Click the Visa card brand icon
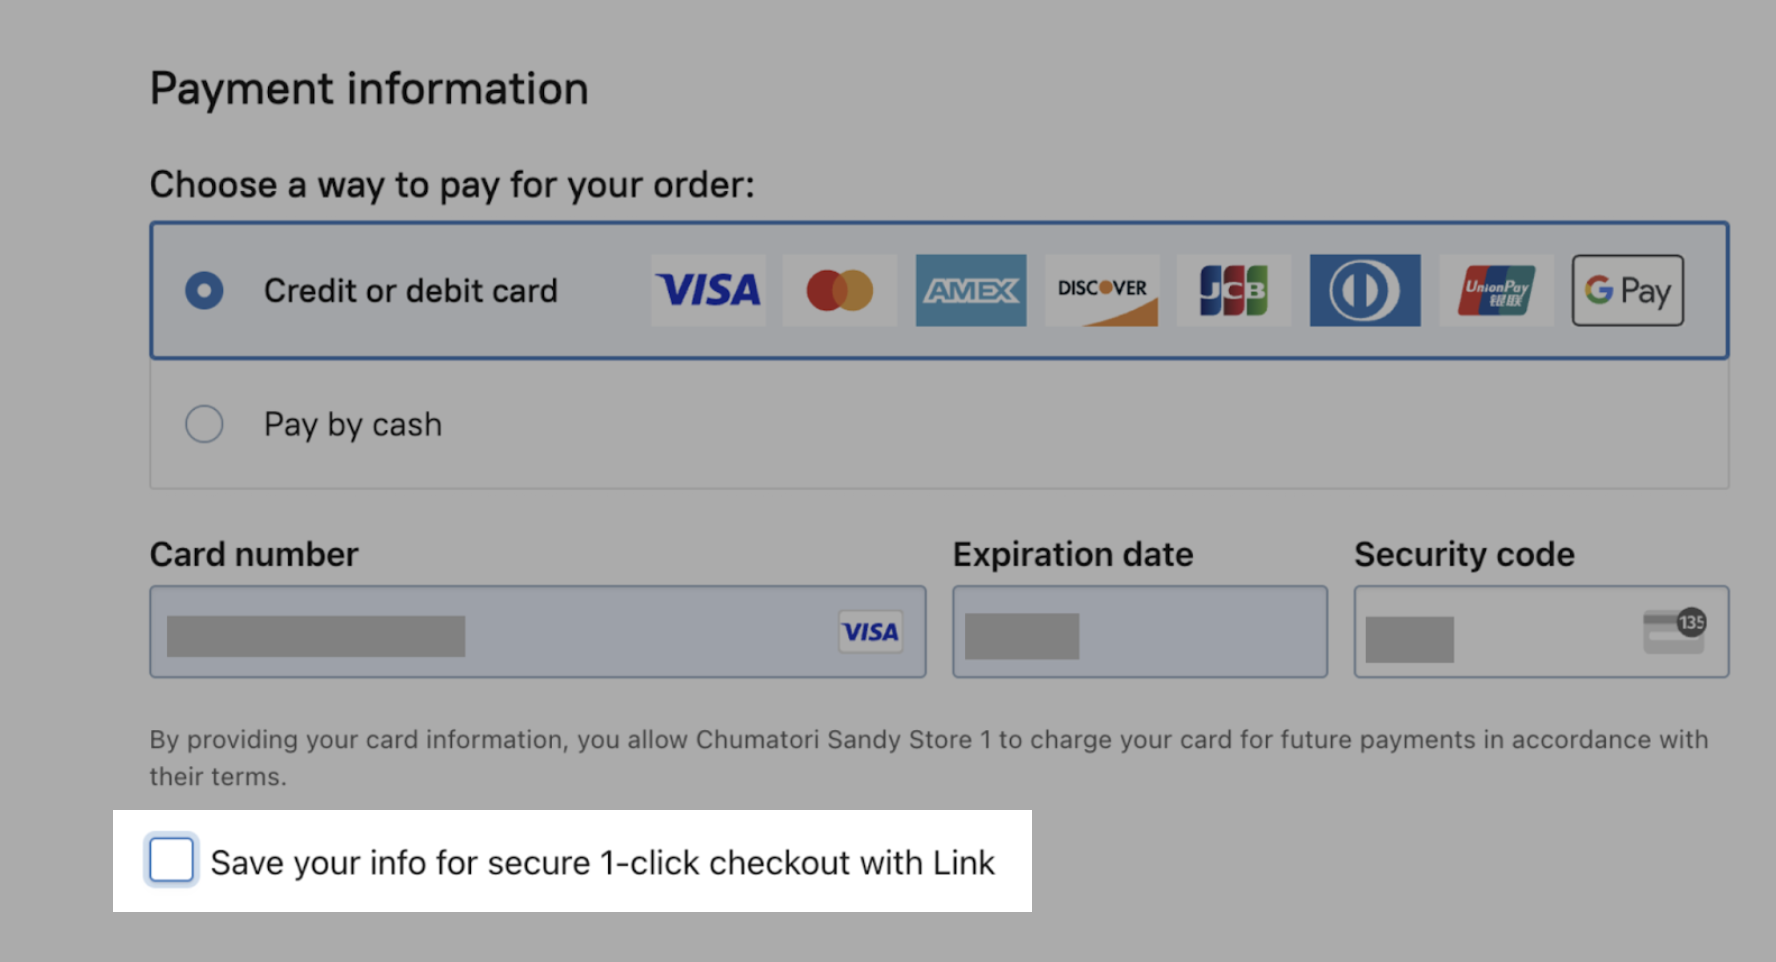The height and width of the screenshot is (962, 1776). click(708, 290)
